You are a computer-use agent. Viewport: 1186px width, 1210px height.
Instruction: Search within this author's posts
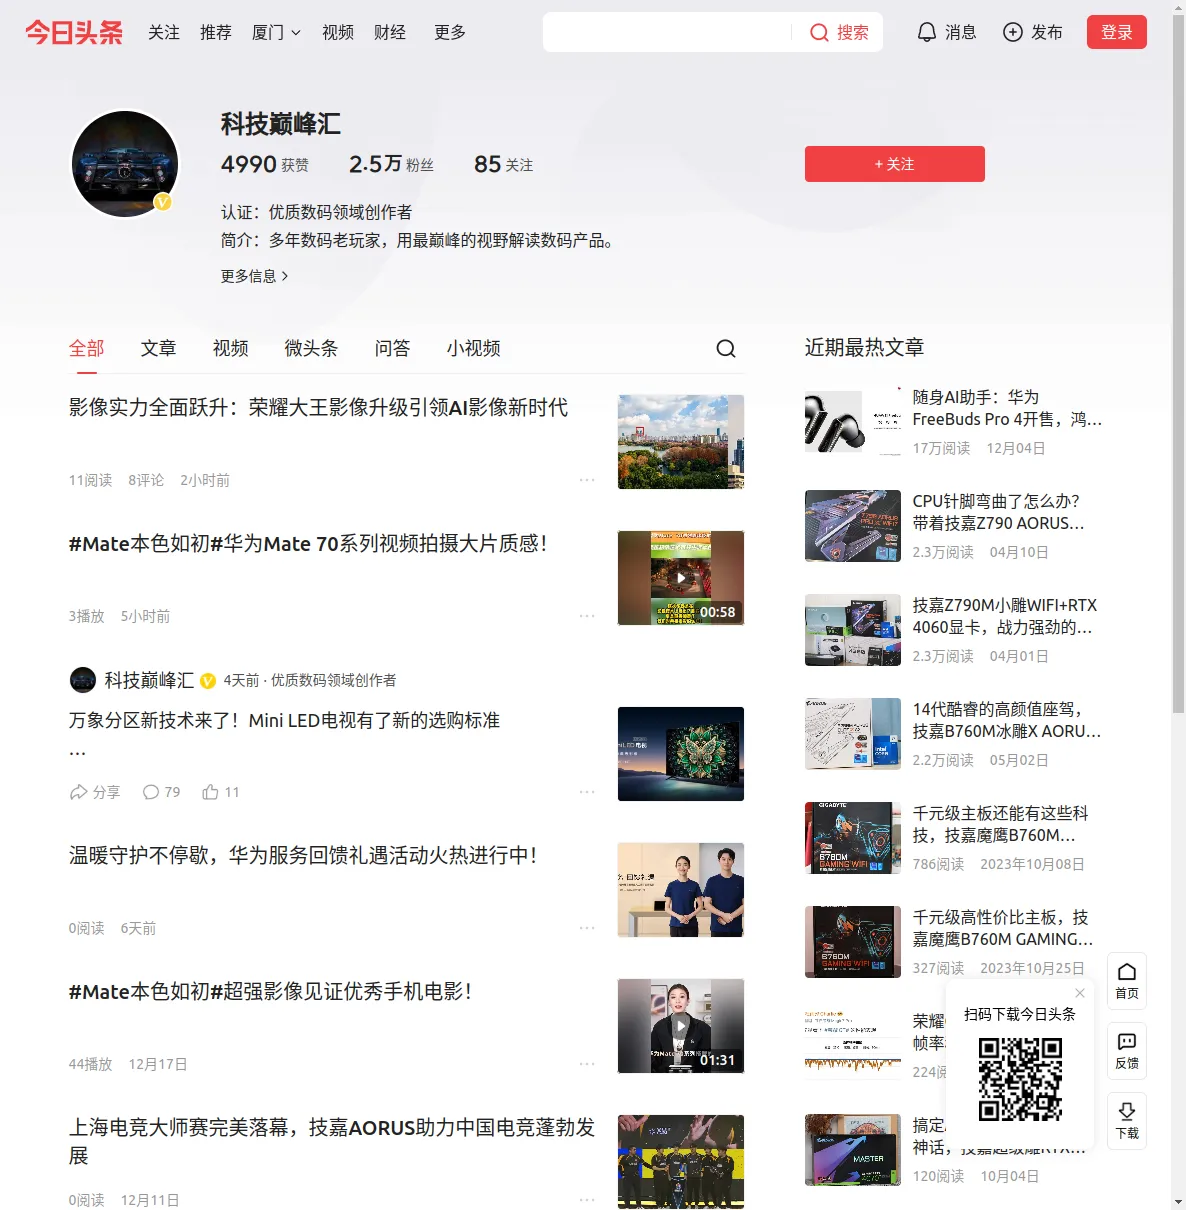pyautogui.click(x=726, y=348)
